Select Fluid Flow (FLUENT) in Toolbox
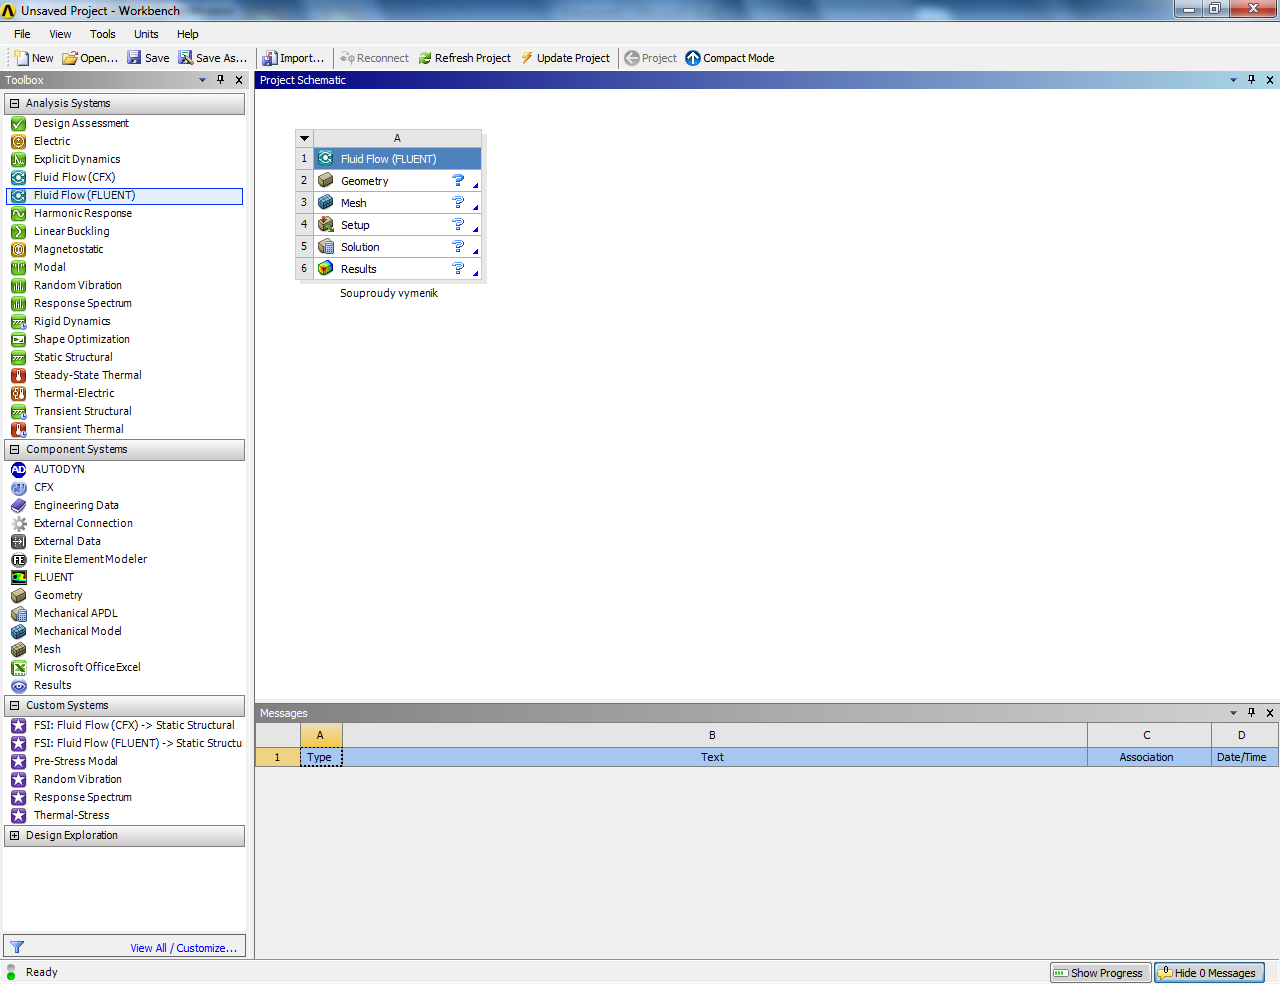Screen dimensions: 1280x984 click(124, 196)
